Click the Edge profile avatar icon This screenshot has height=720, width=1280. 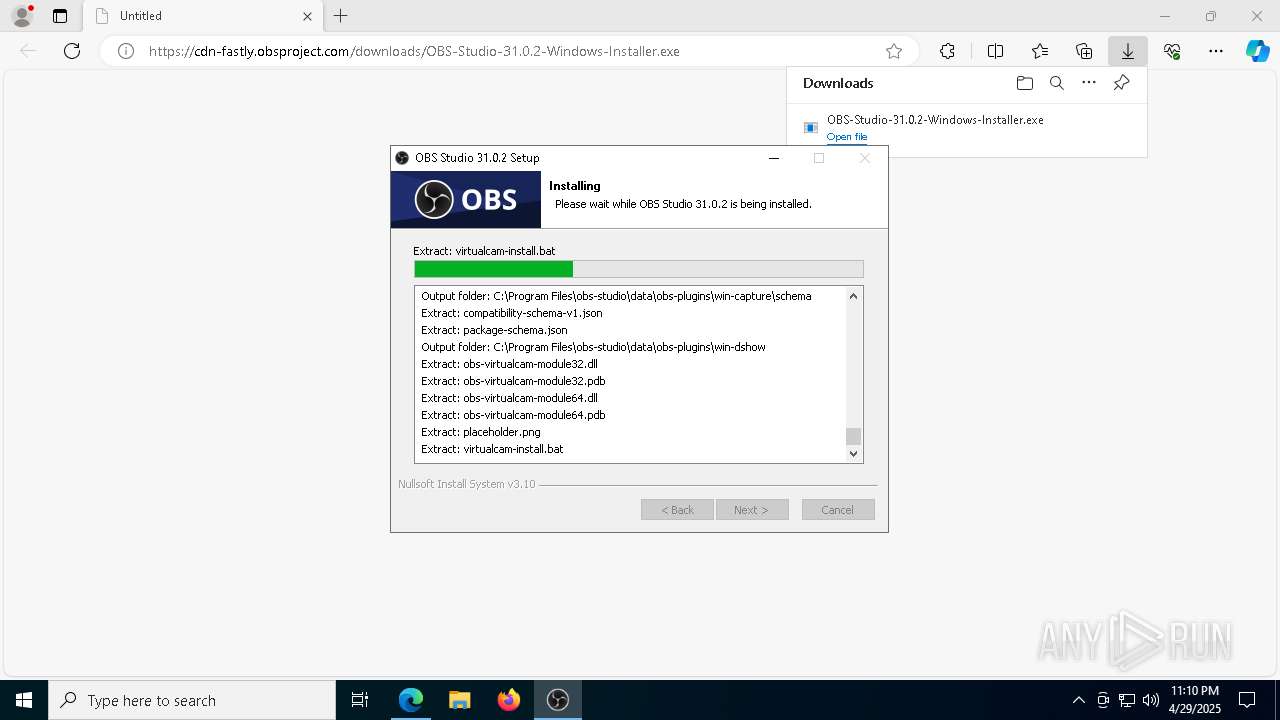(x=21, y=16)
